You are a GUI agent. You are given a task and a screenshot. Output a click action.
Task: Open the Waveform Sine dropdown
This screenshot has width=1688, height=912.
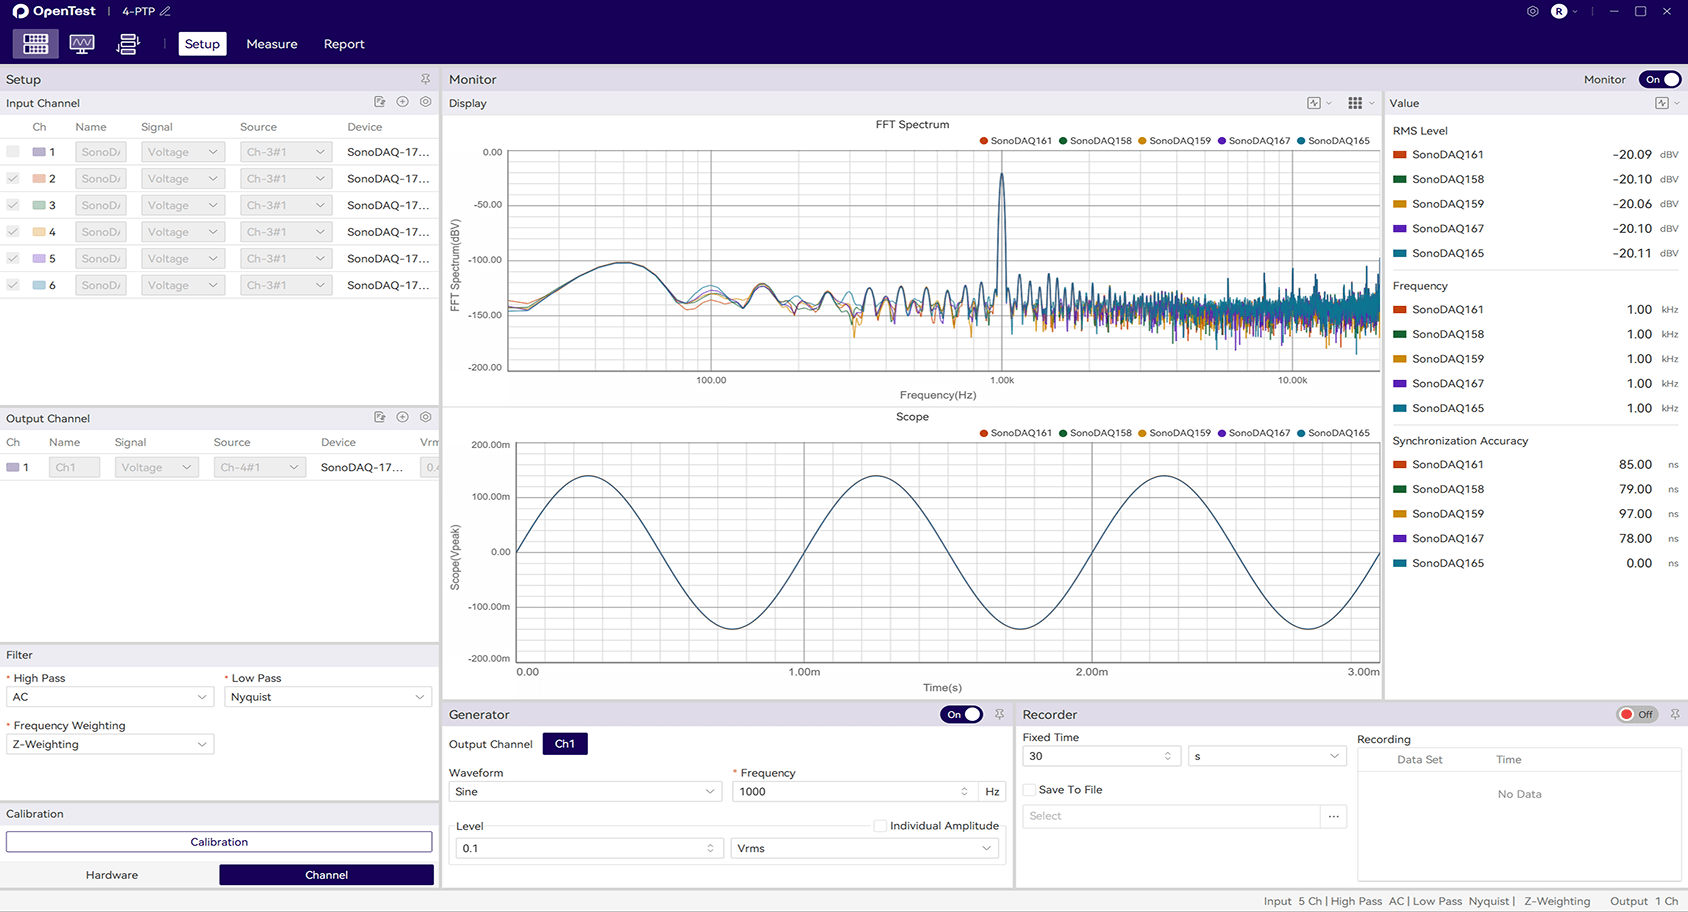(x=585, y=792)
